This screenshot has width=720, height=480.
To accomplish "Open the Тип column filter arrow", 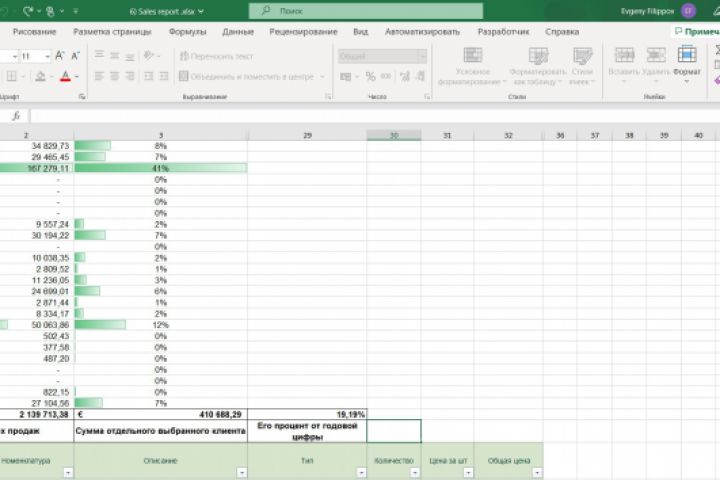I will pyautogui.click(x=361, y=472).
